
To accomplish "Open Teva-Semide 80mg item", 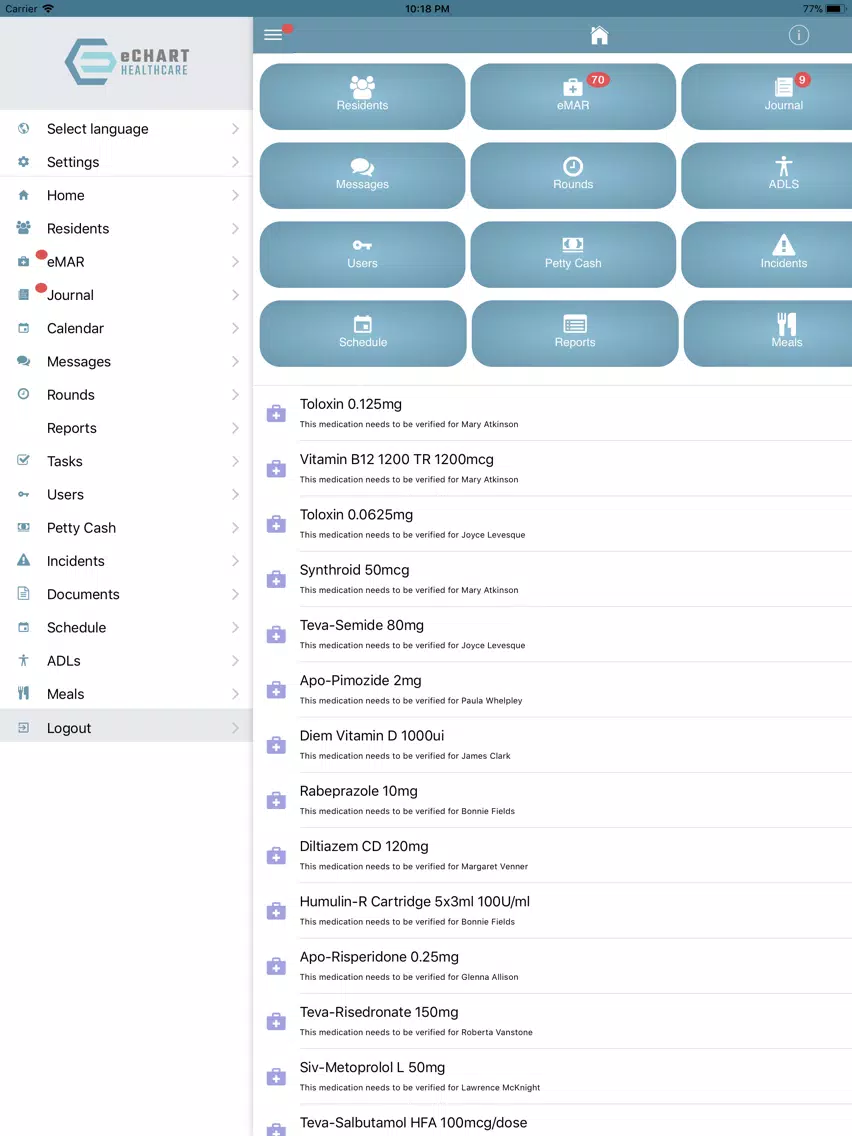I will point(552,635).
